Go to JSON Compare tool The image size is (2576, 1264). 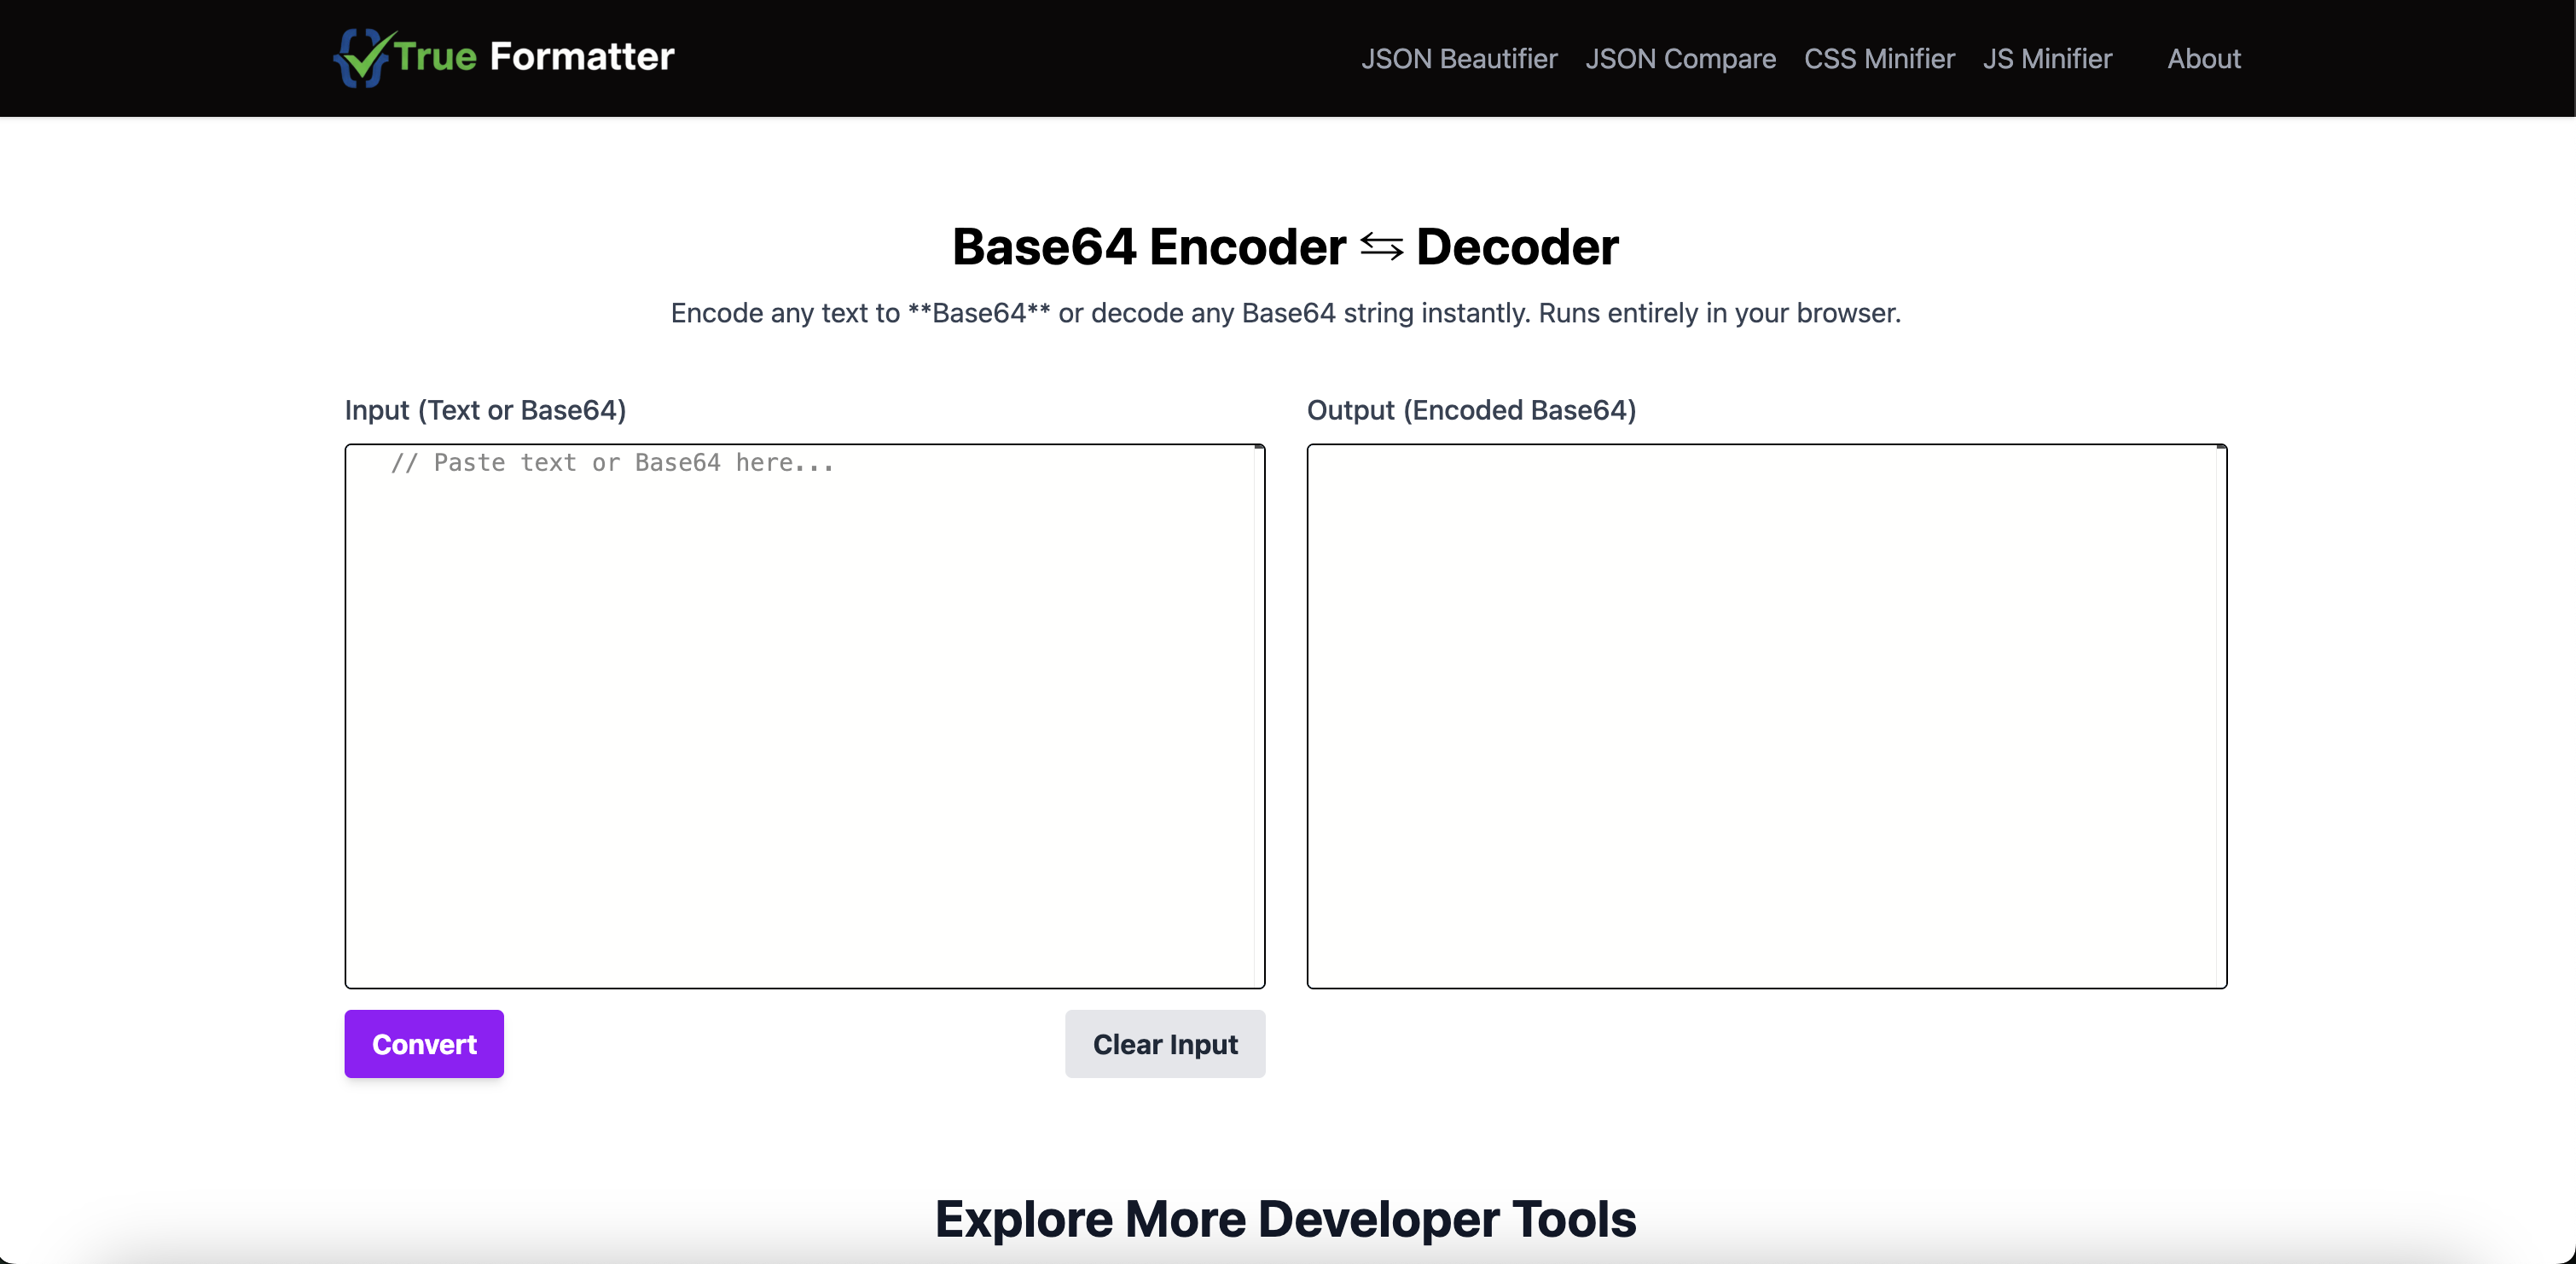pos(1680,59)
